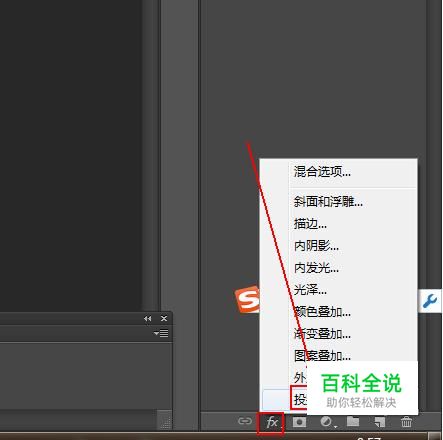Close the small floating panel
This screenshot has width=443, height=440.
click(x=164, y=319)
